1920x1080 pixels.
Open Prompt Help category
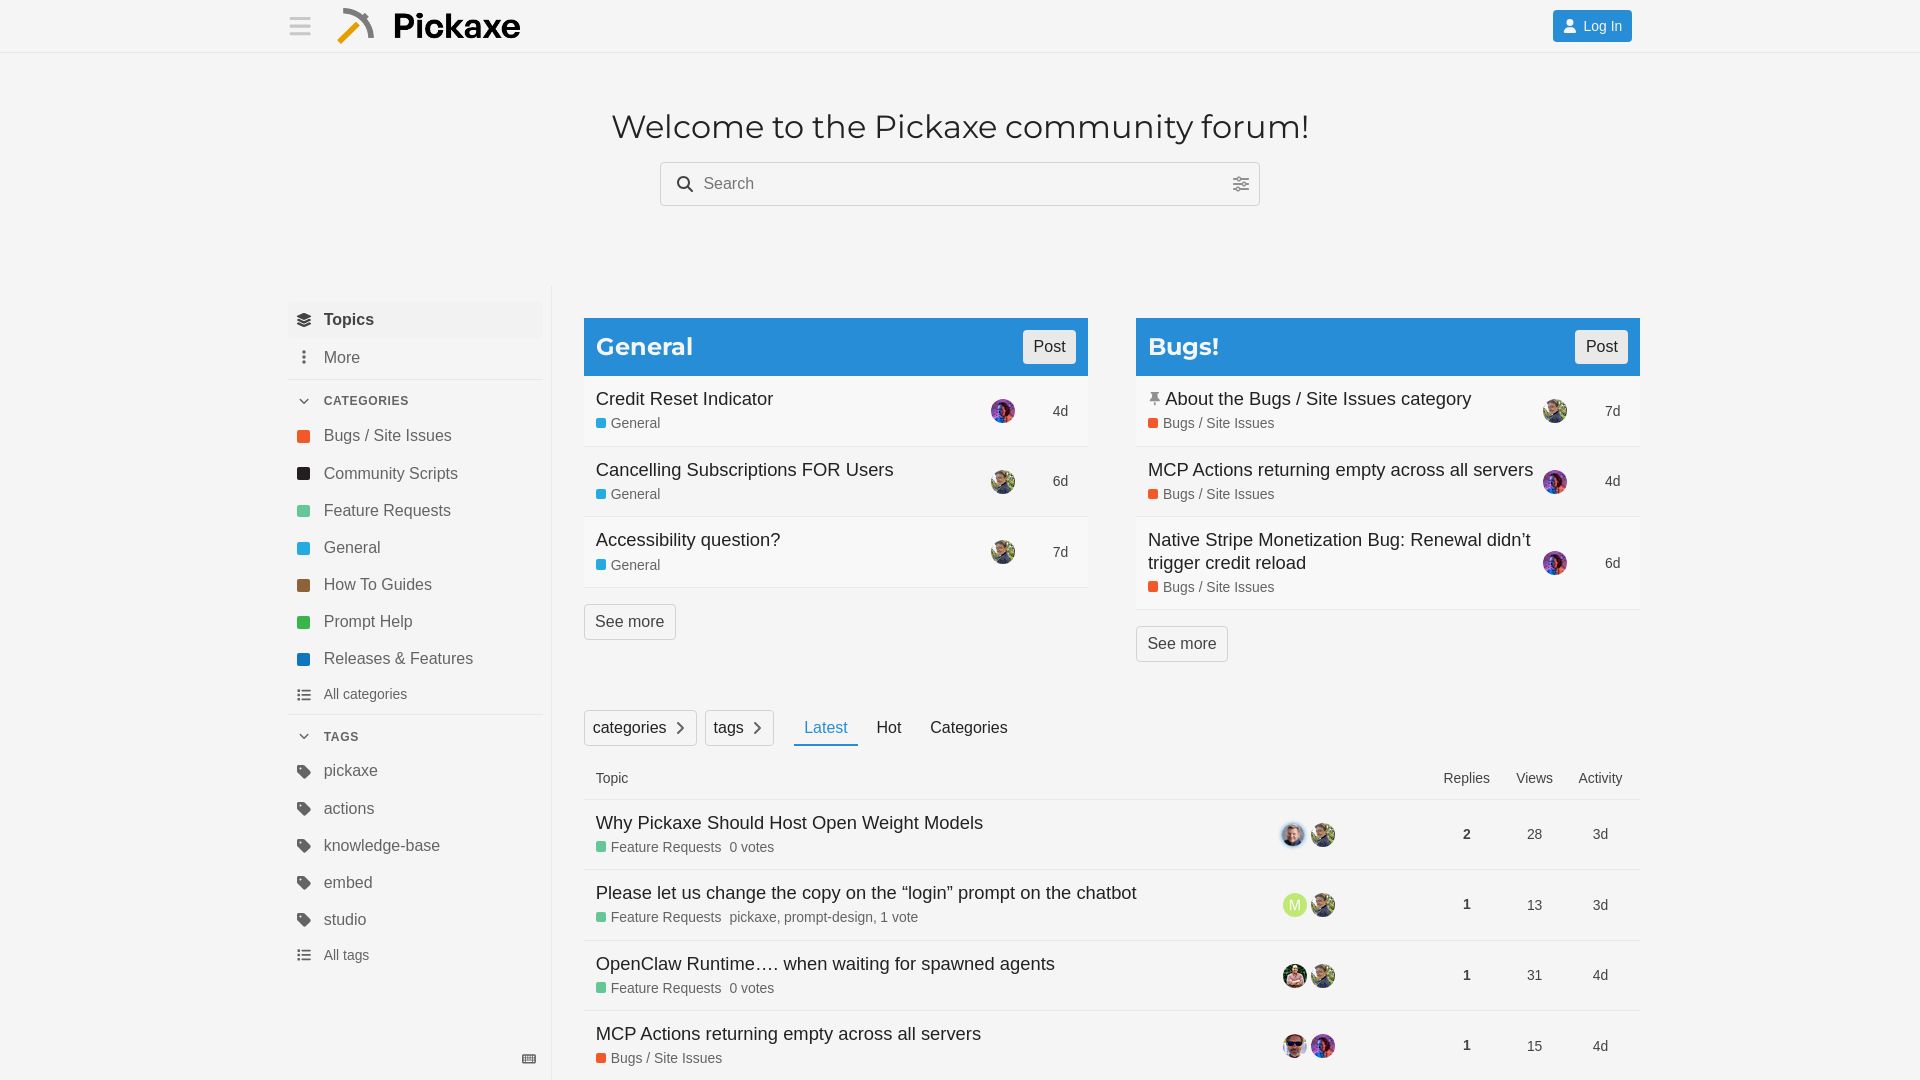coord(415,622)
